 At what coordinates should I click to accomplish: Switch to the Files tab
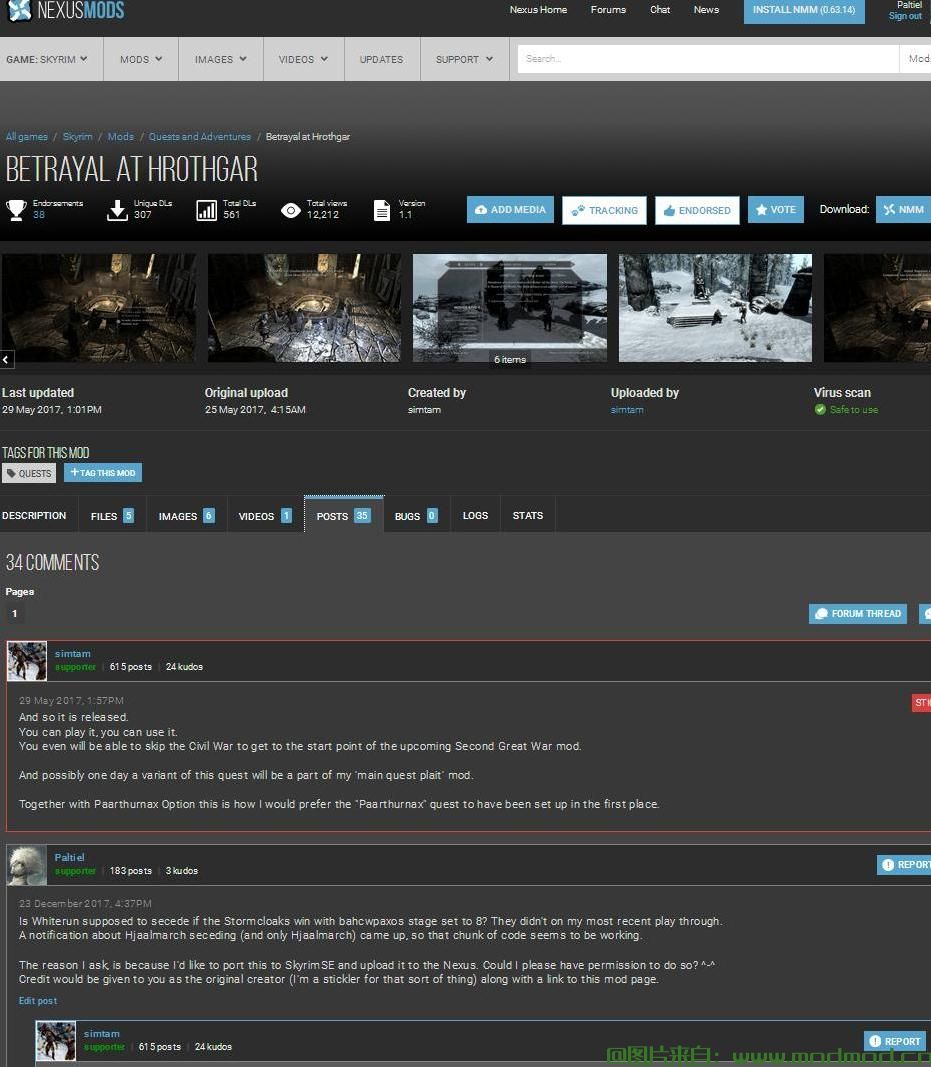coord(112,516)
